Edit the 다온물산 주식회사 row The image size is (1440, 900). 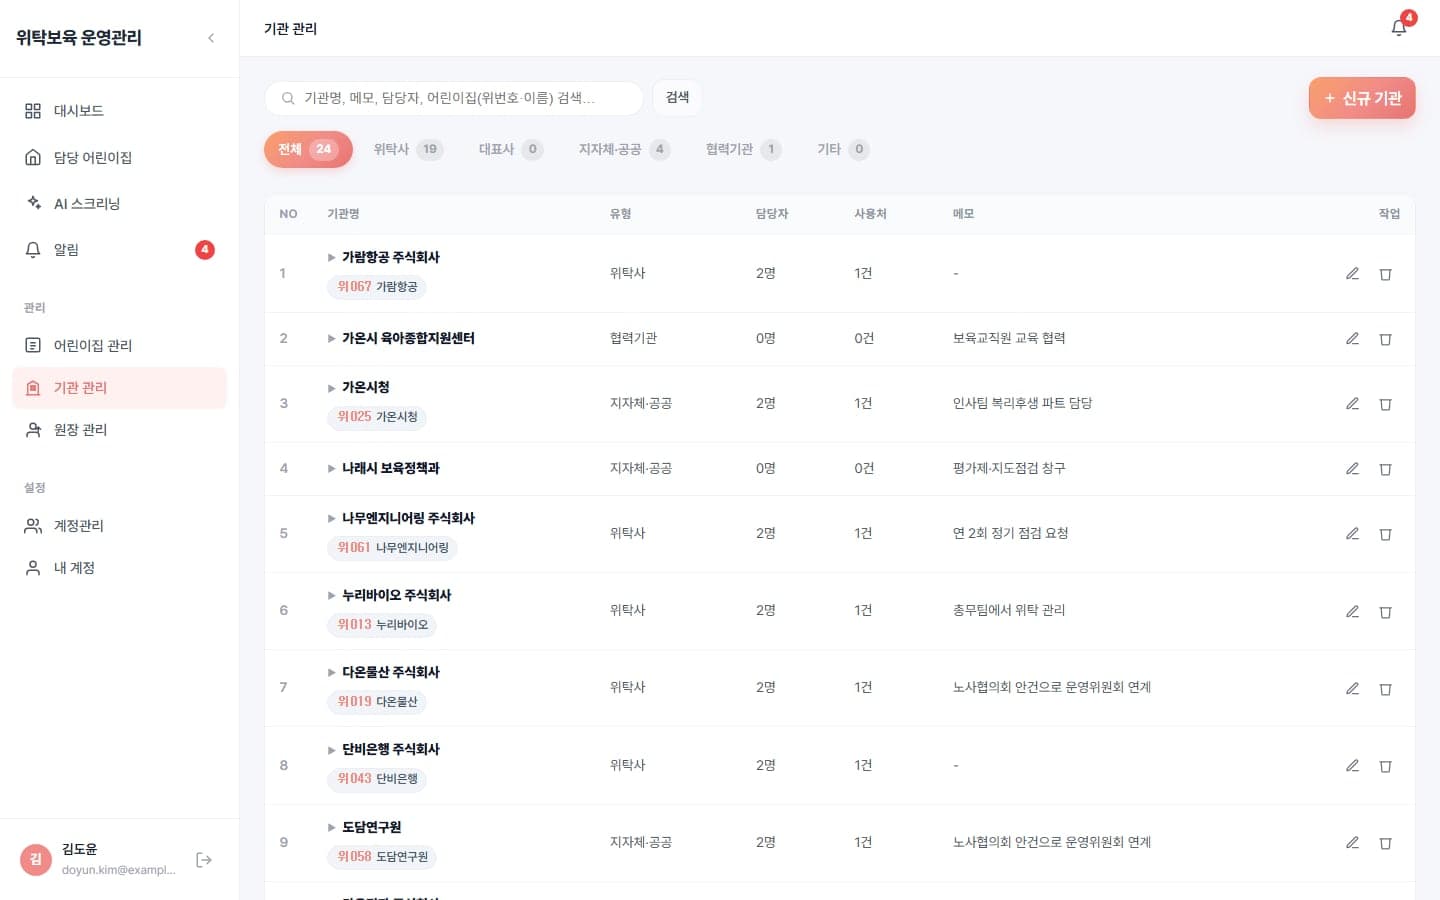click(1352, 688)
